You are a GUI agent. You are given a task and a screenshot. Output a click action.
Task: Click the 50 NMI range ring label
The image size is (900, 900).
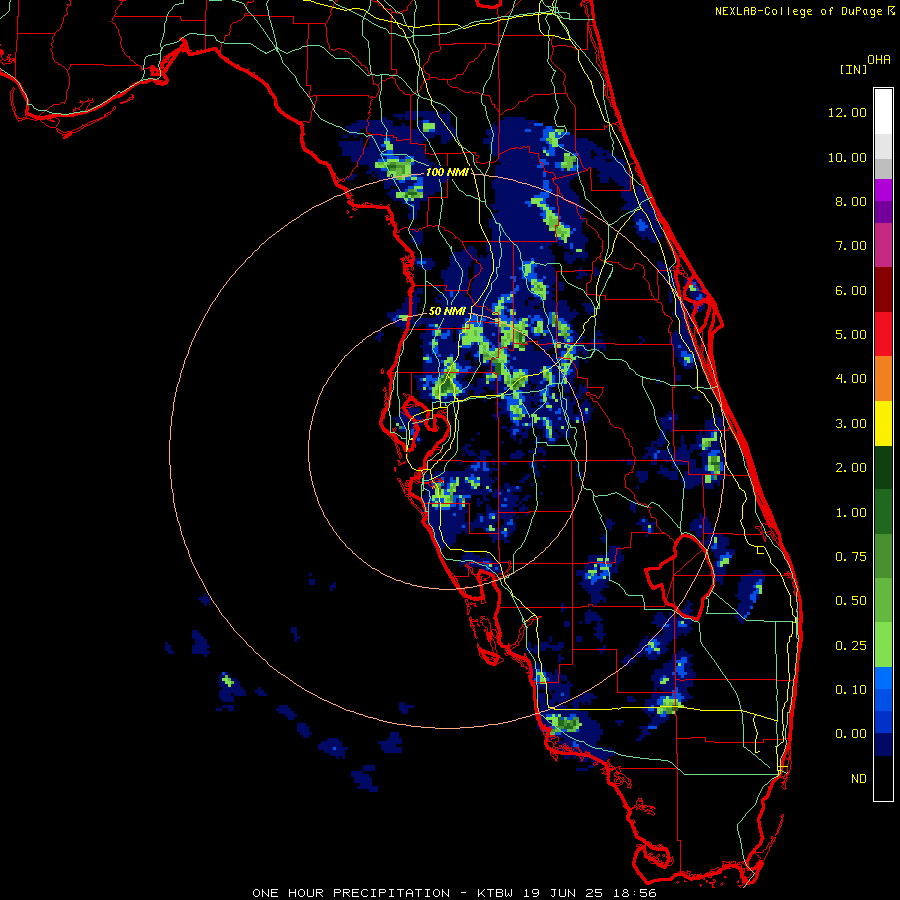point(447,311)
